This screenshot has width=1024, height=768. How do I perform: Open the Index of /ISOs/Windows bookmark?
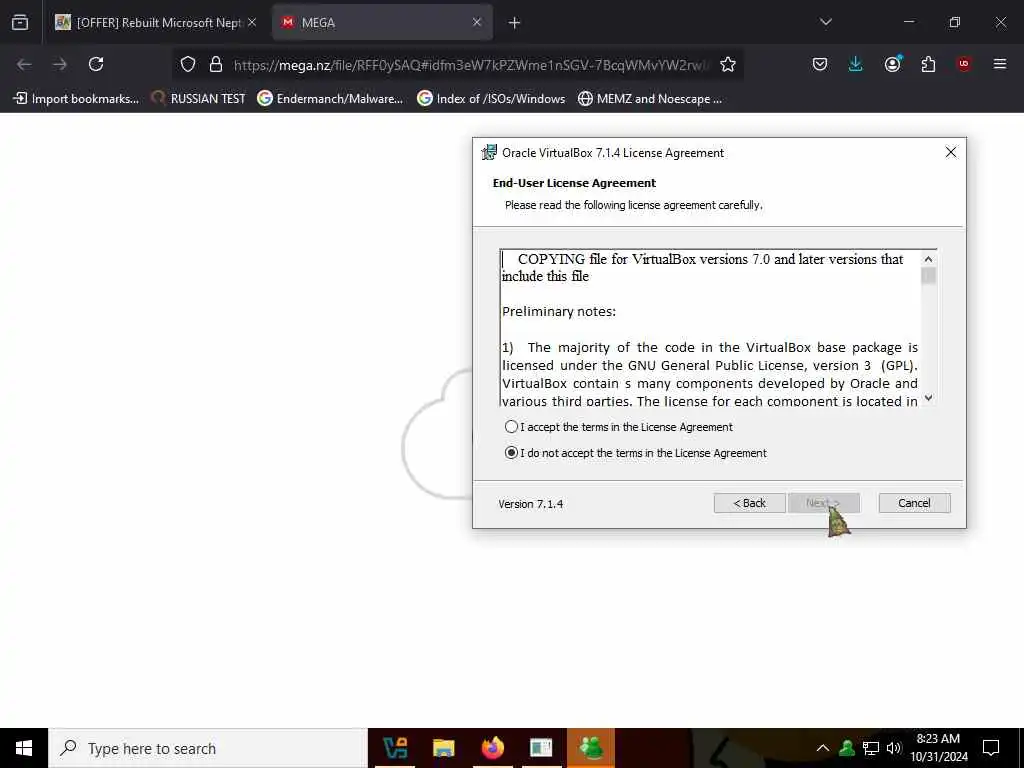coord(491,99)
